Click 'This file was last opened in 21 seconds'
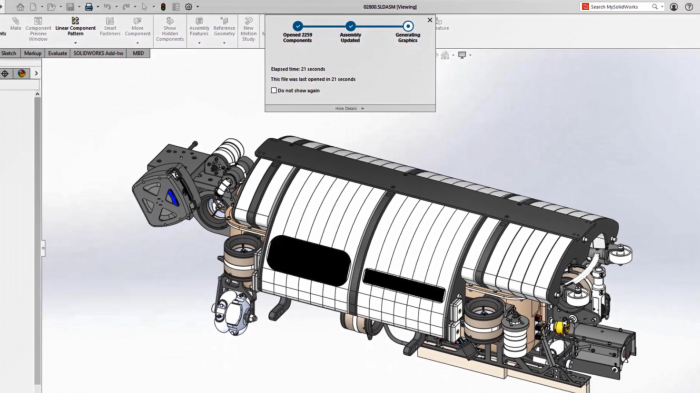Screen dimensions: 700x393 pyautogui.click(x=313, y=79)
